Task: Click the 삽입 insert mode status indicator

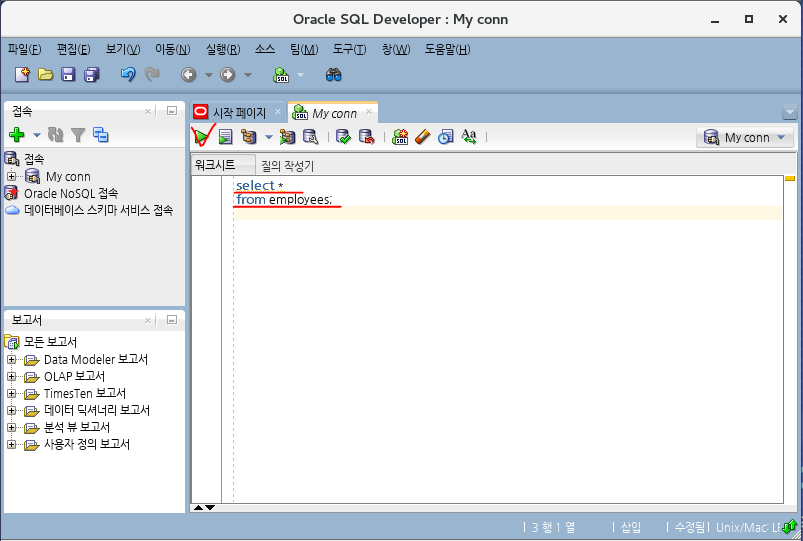Action: (630, 527)
